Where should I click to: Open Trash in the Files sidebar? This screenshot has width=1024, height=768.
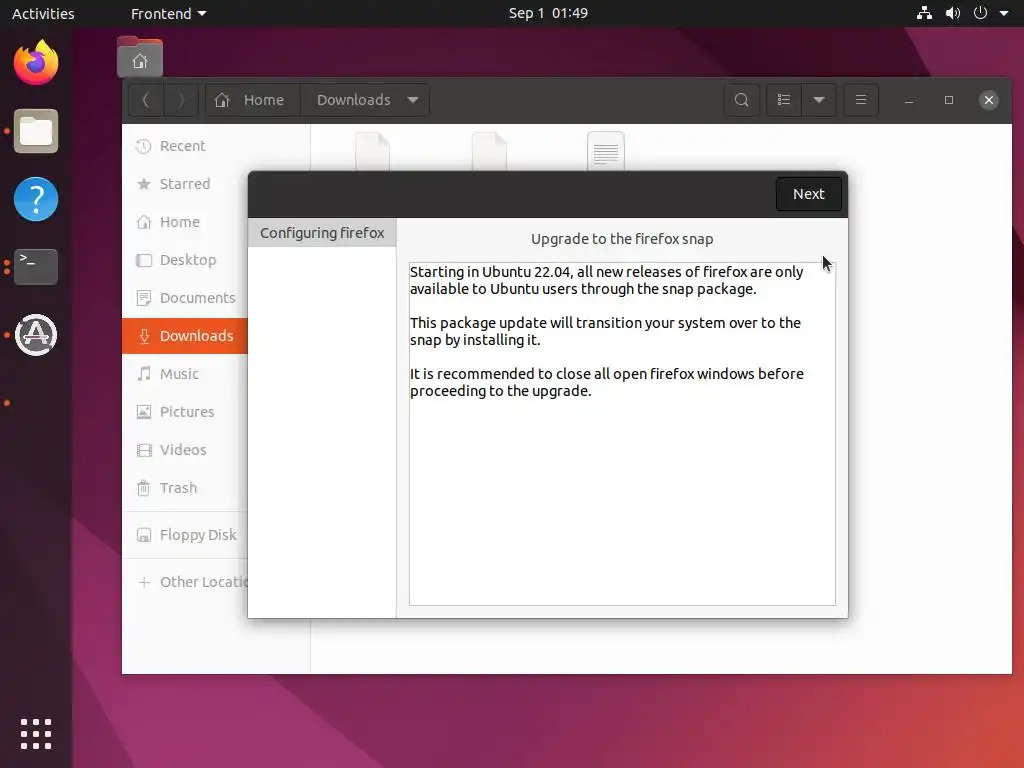[x=184, y=488]
